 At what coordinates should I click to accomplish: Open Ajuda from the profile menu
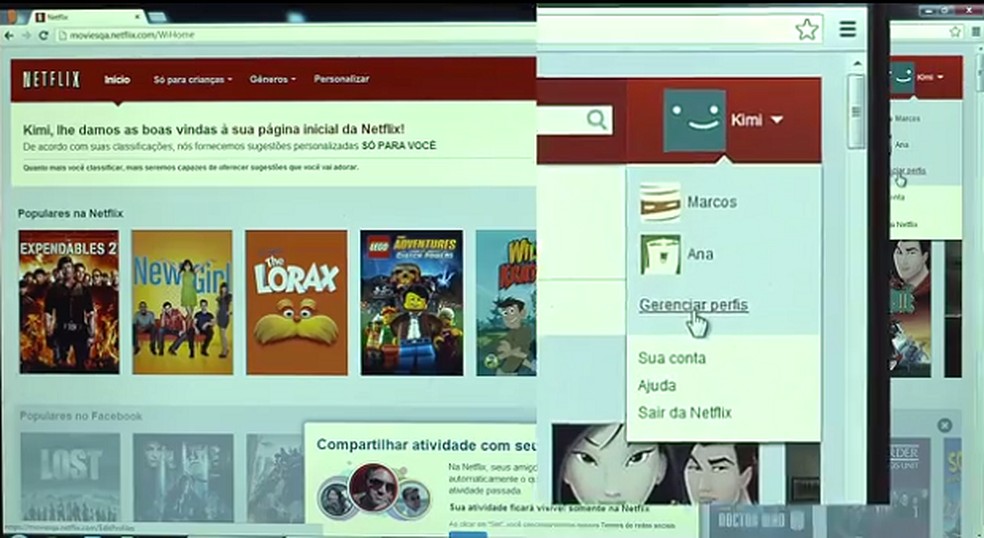[656, 385]
